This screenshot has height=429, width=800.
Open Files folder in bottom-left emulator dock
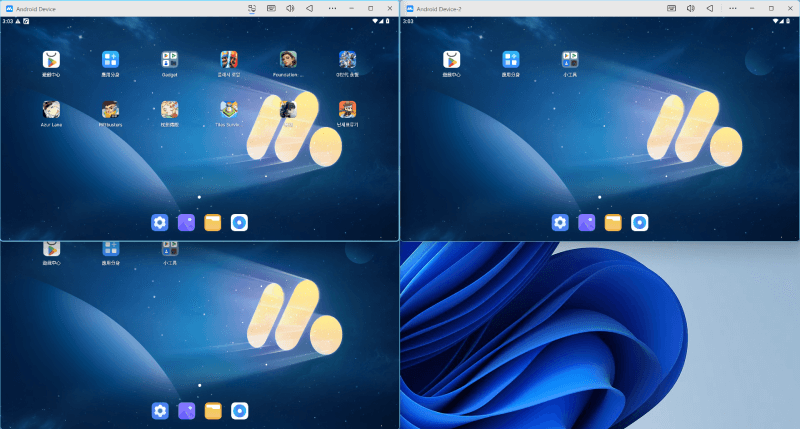(x=213, y=411)
